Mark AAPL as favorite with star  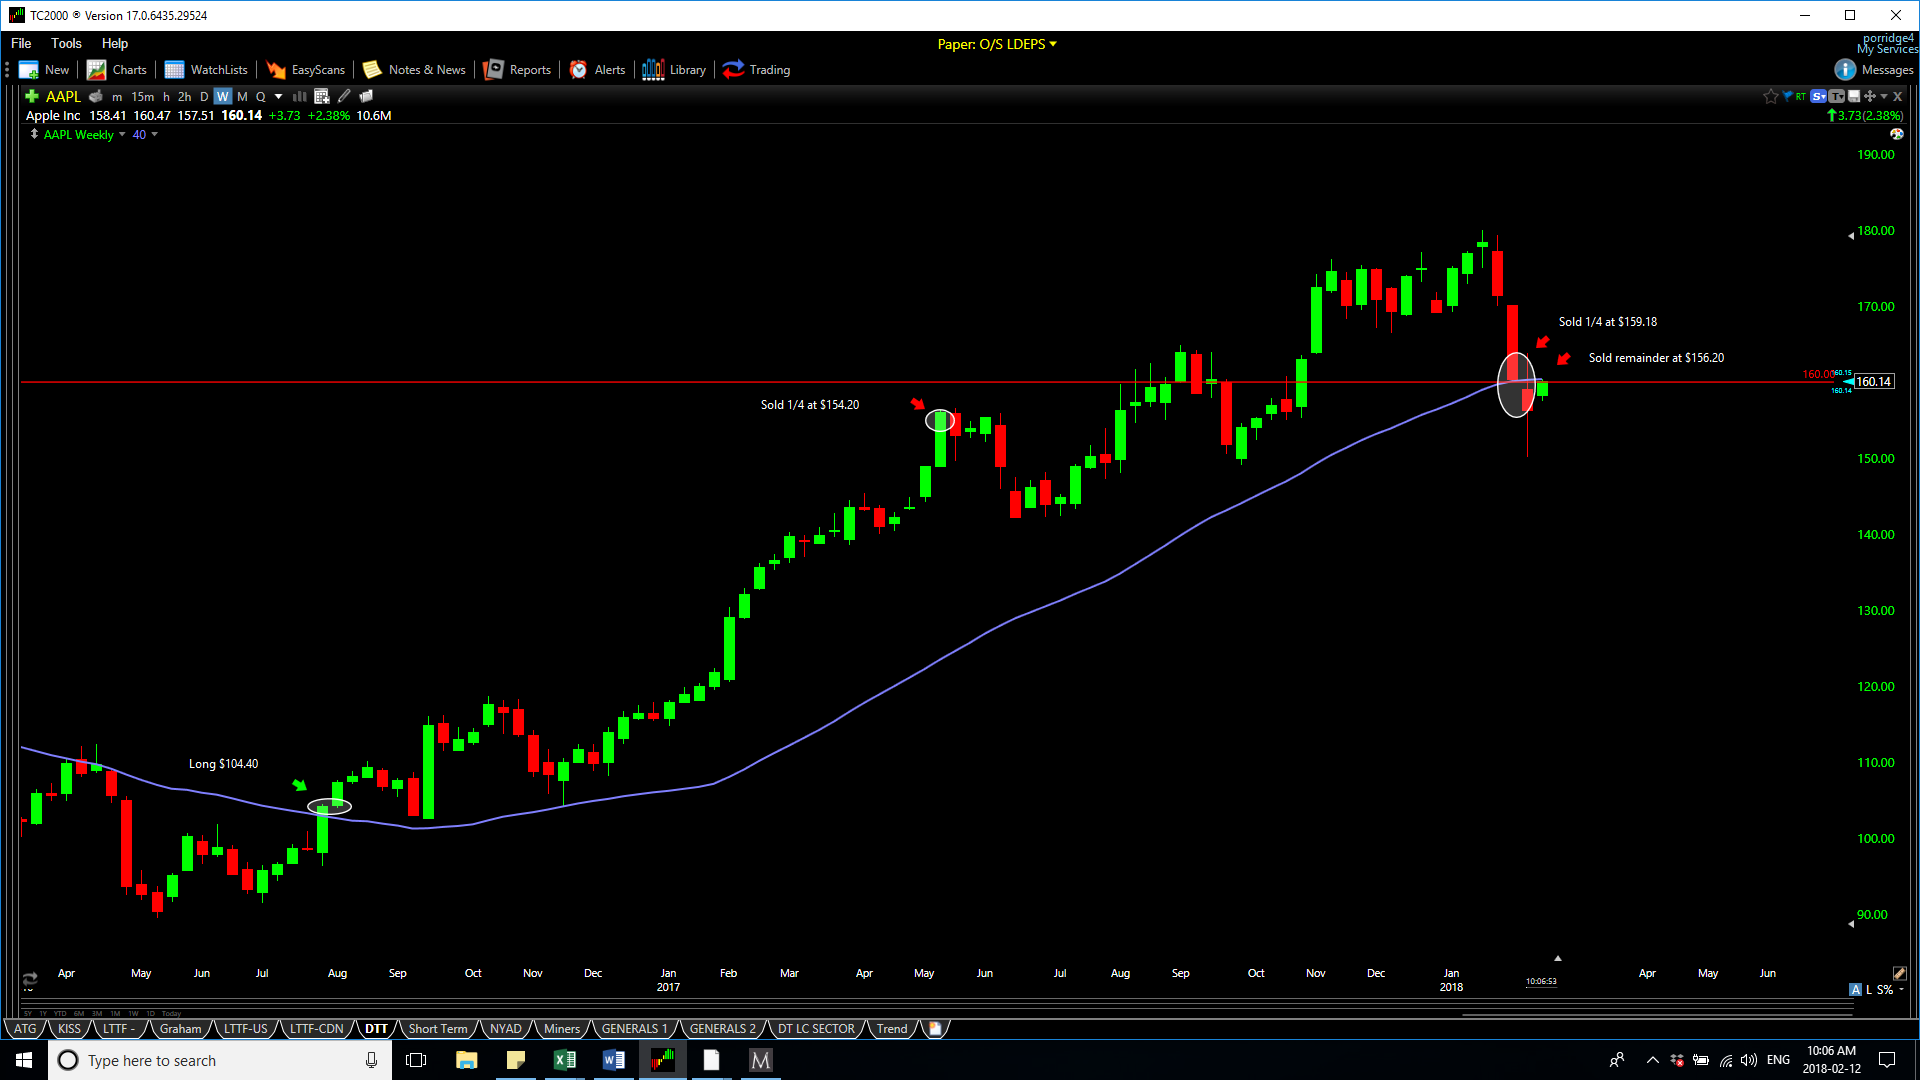coord(1771,97)
